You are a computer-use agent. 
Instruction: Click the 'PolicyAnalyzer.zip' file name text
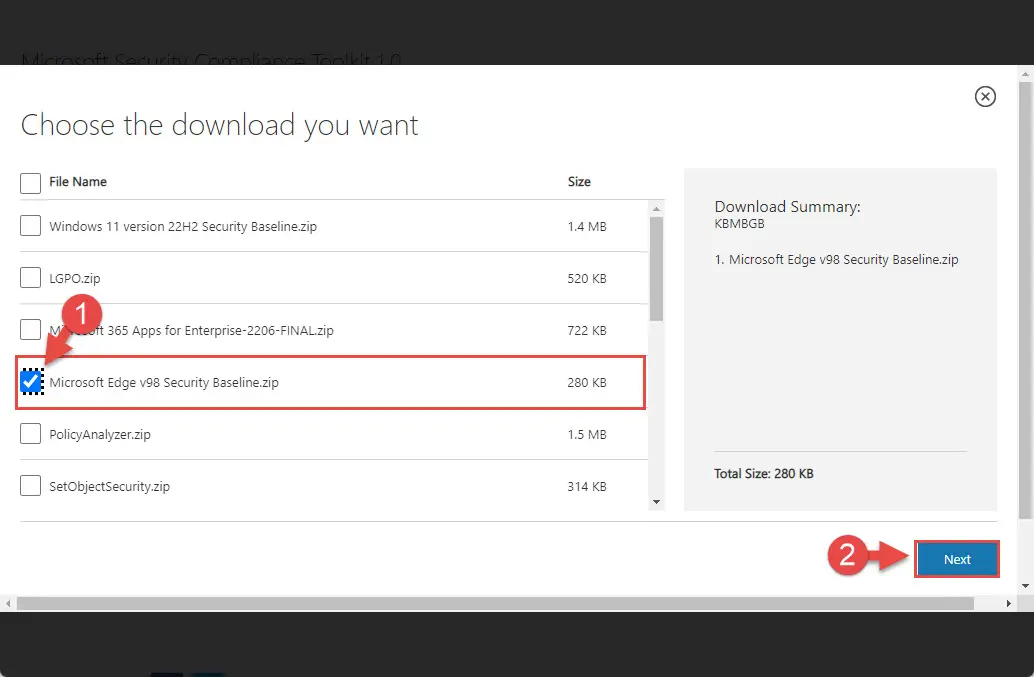(100, 434)
